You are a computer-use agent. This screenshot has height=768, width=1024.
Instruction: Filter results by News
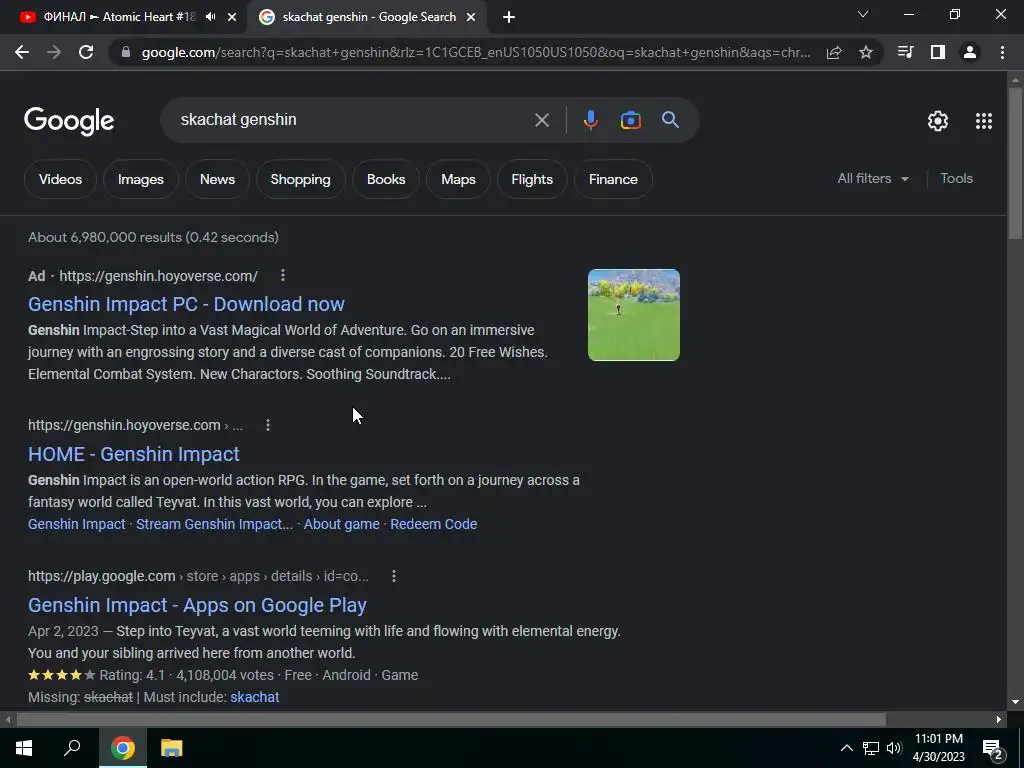pyautogui.click(x=217, y=179)
